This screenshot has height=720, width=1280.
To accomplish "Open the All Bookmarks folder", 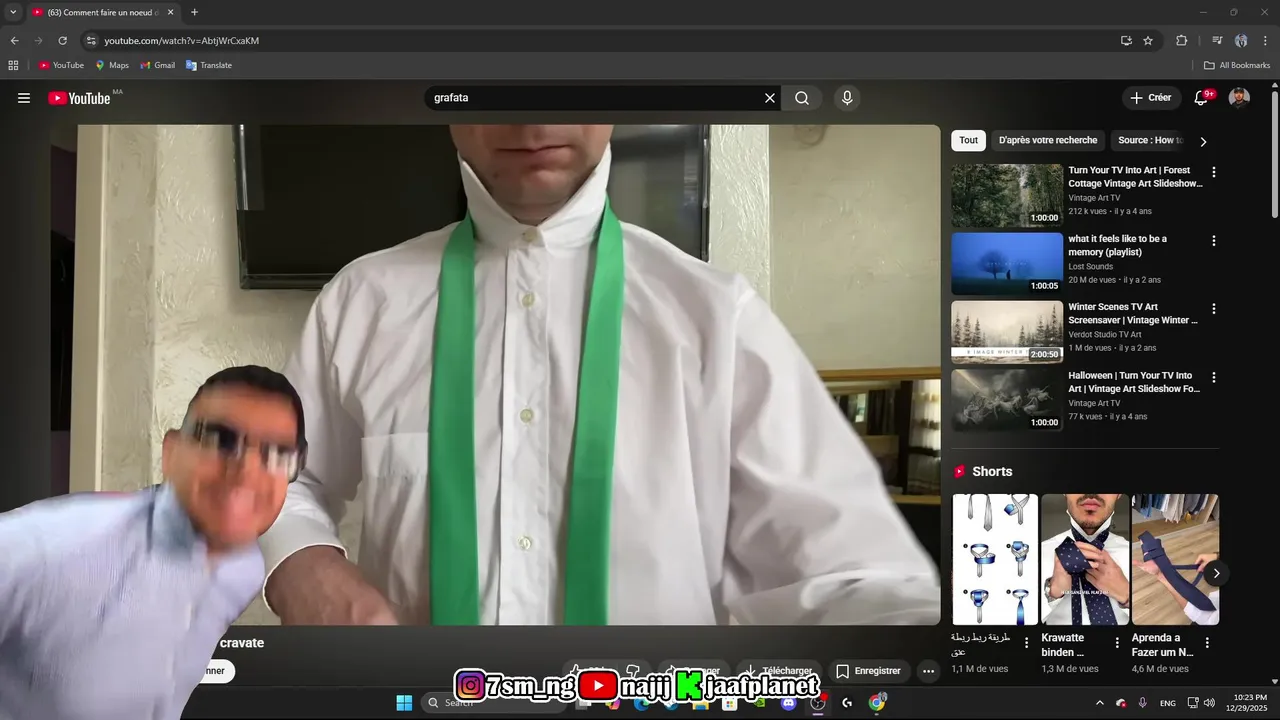I will (x=1237, y=65).
